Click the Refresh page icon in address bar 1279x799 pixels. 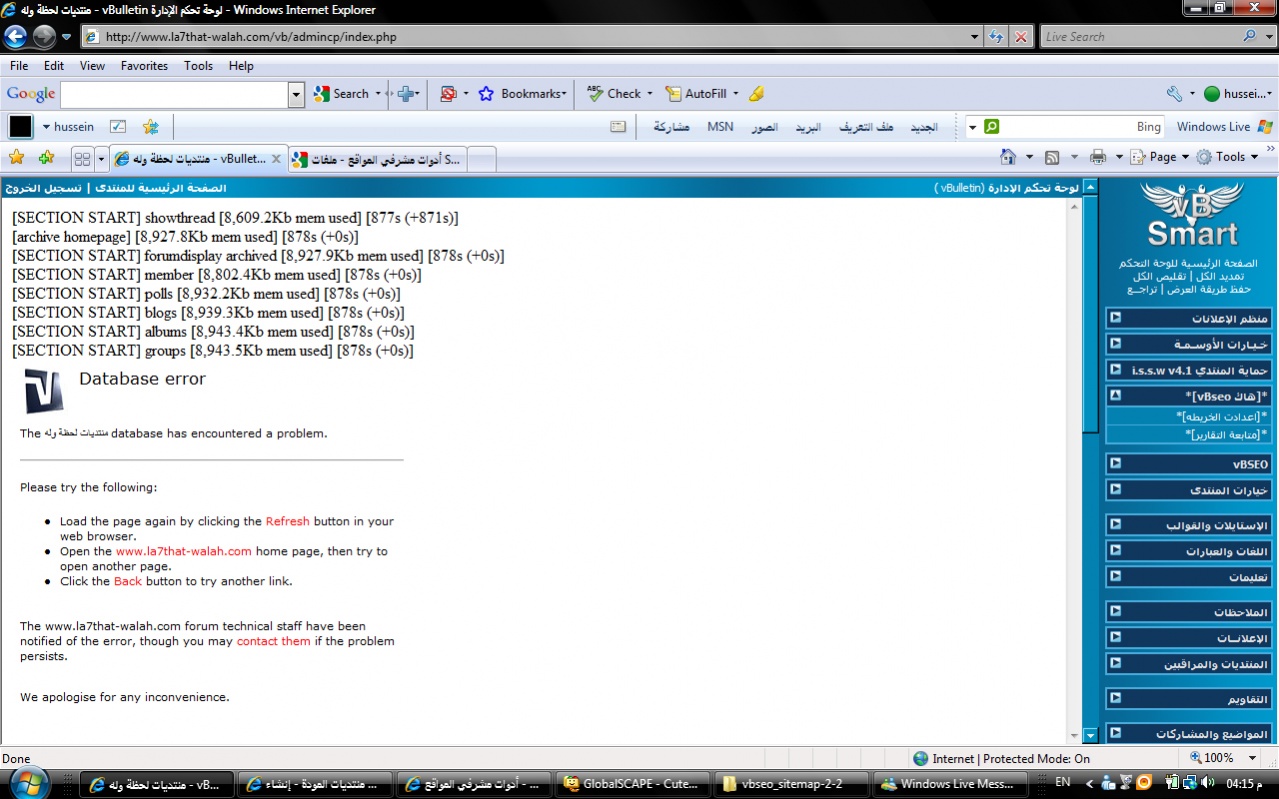click(996, 37)
